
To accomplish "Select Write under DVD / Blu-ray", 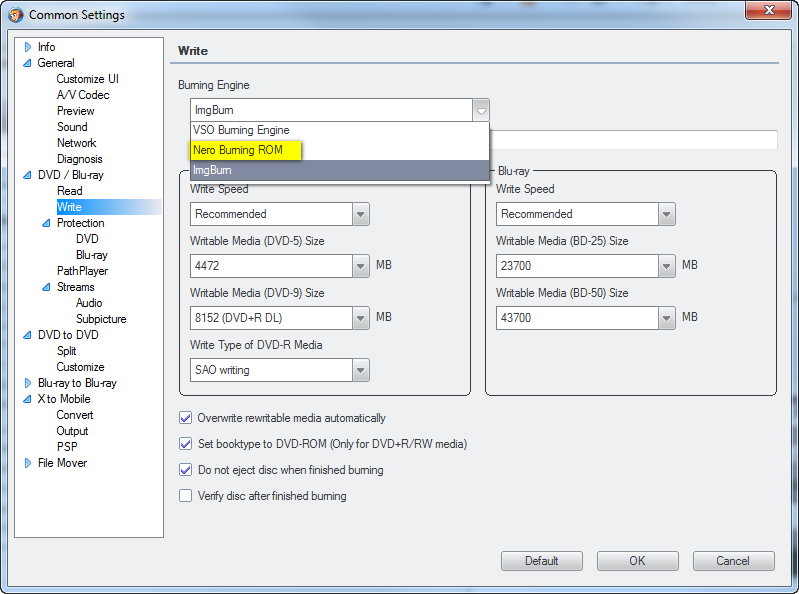I will point(69,207).
